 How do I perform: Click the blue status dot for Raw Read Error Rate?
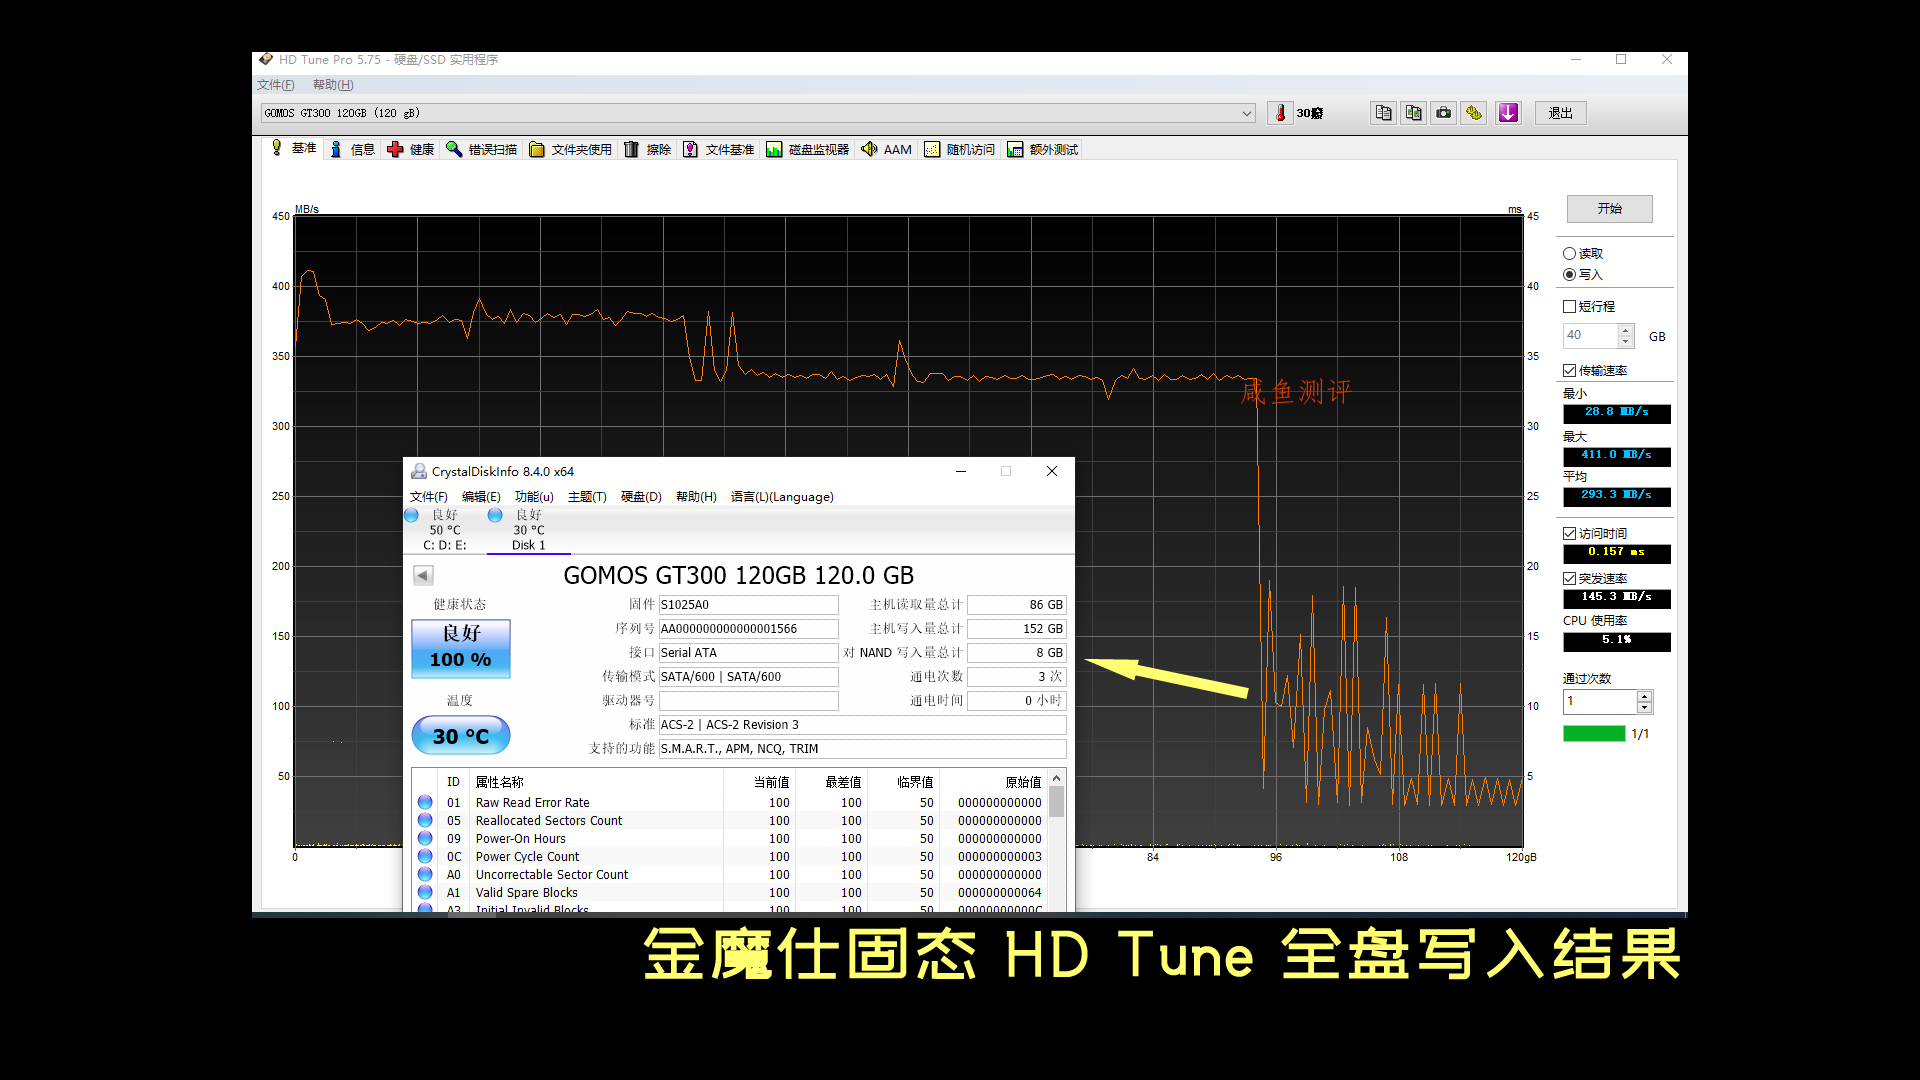click(425, 802)
